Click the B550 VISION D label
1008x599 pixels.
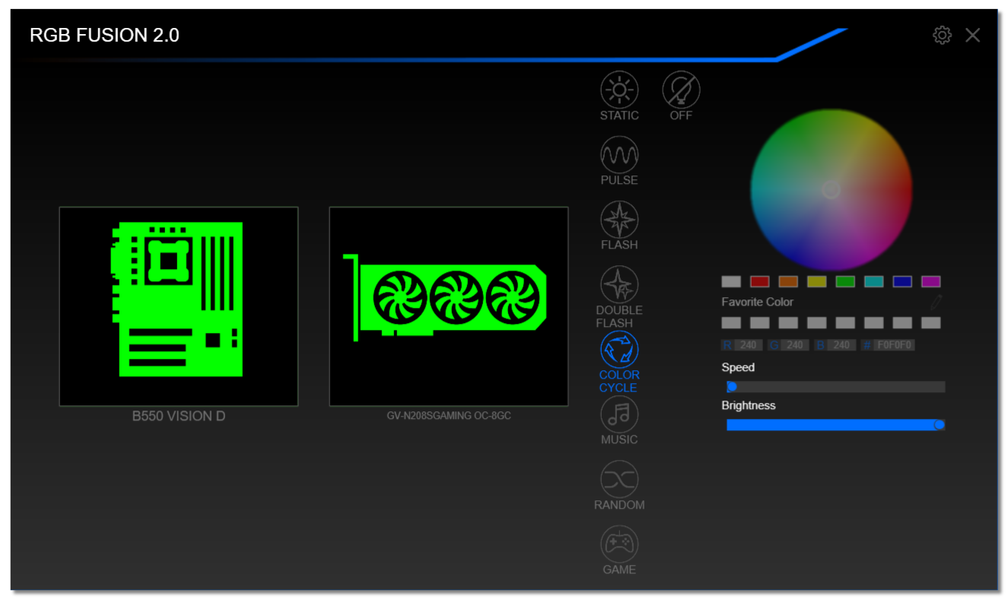point(179,416)
